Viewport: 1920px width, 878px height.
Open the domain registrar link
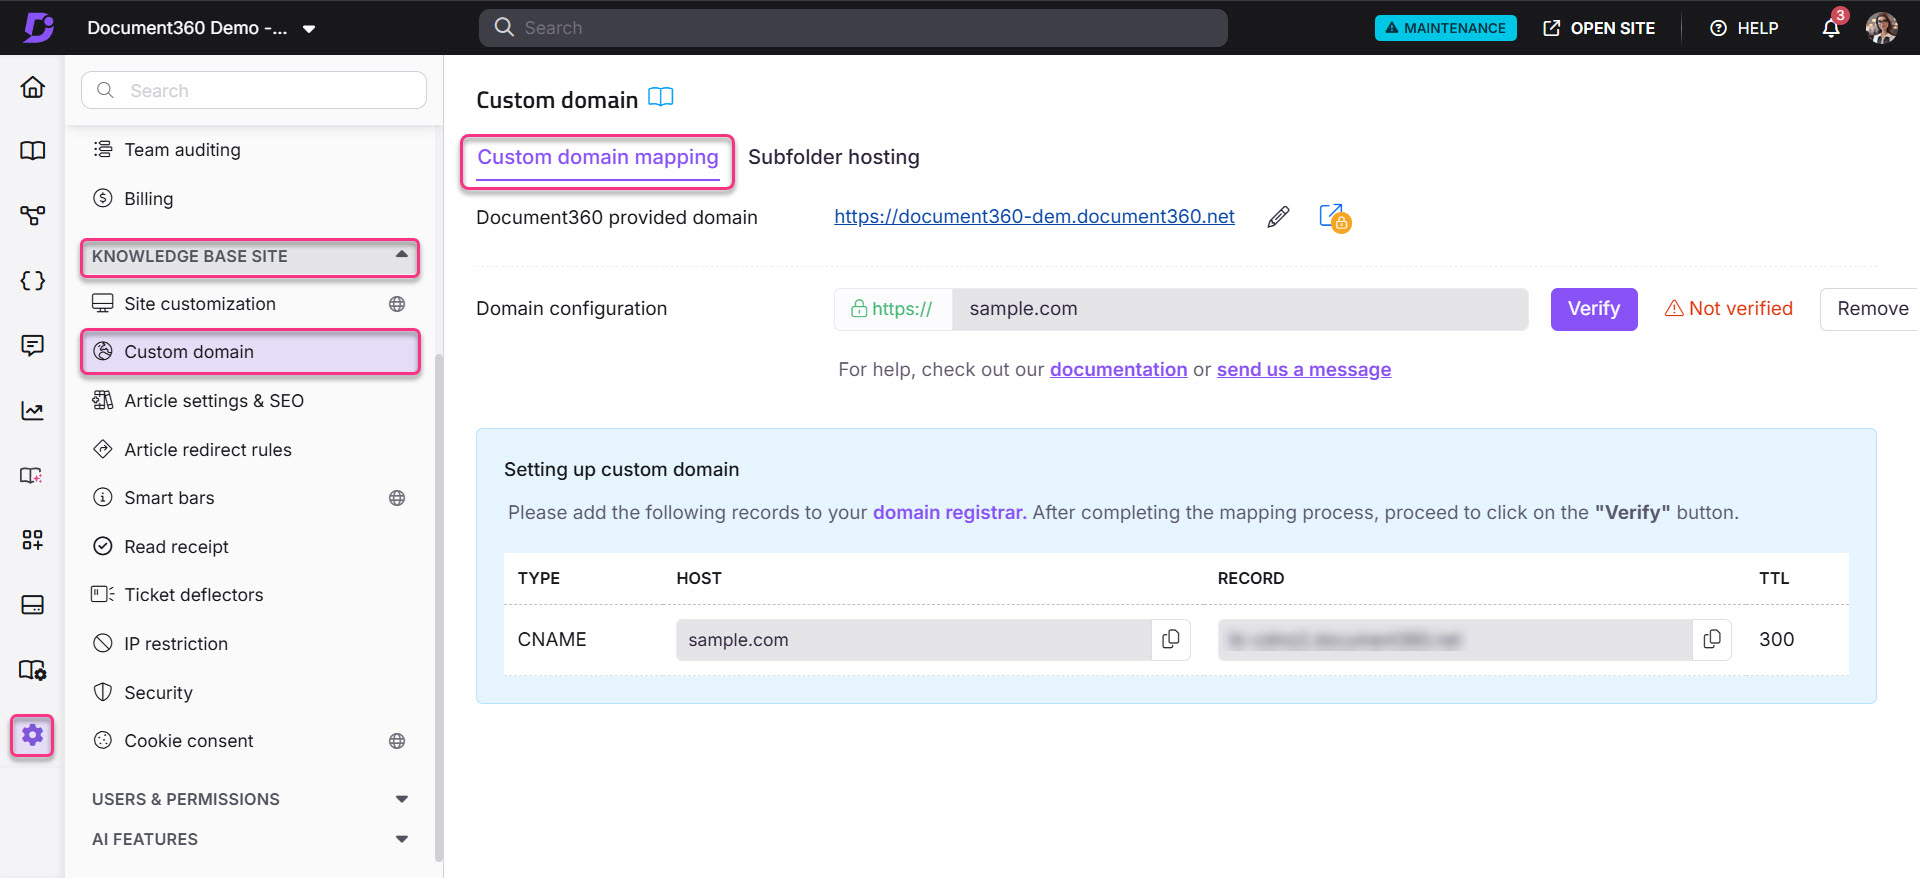click(x=950, y=513)
